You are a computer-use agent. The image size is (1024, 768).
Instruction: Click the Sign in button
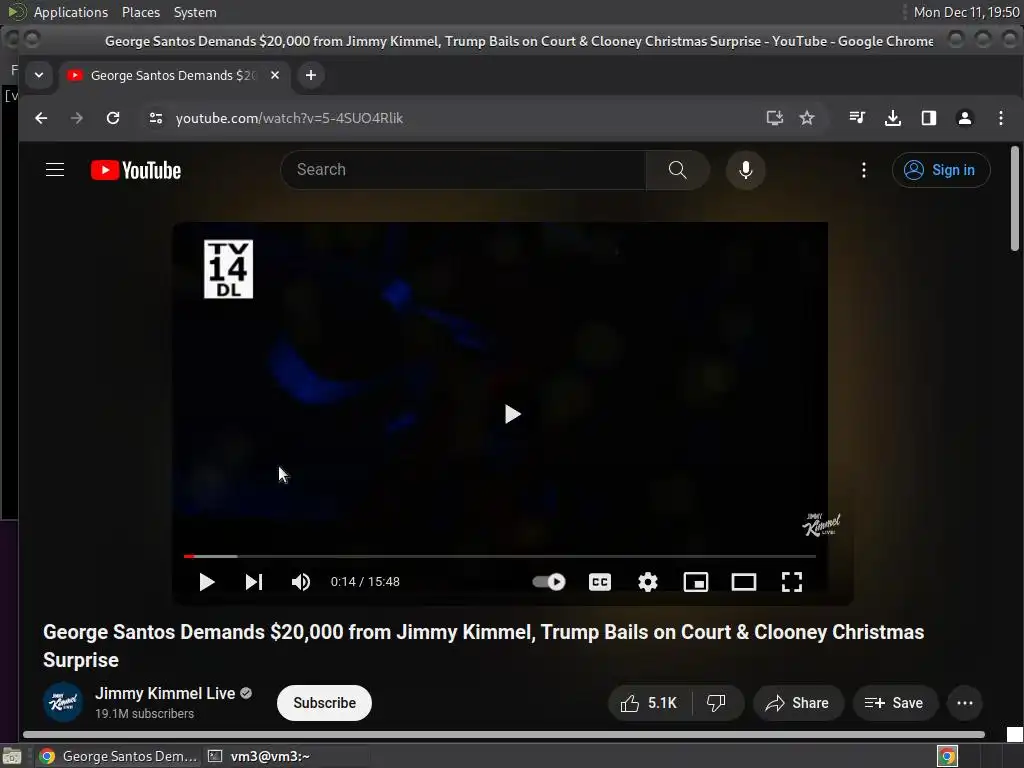tap(940, 170)
